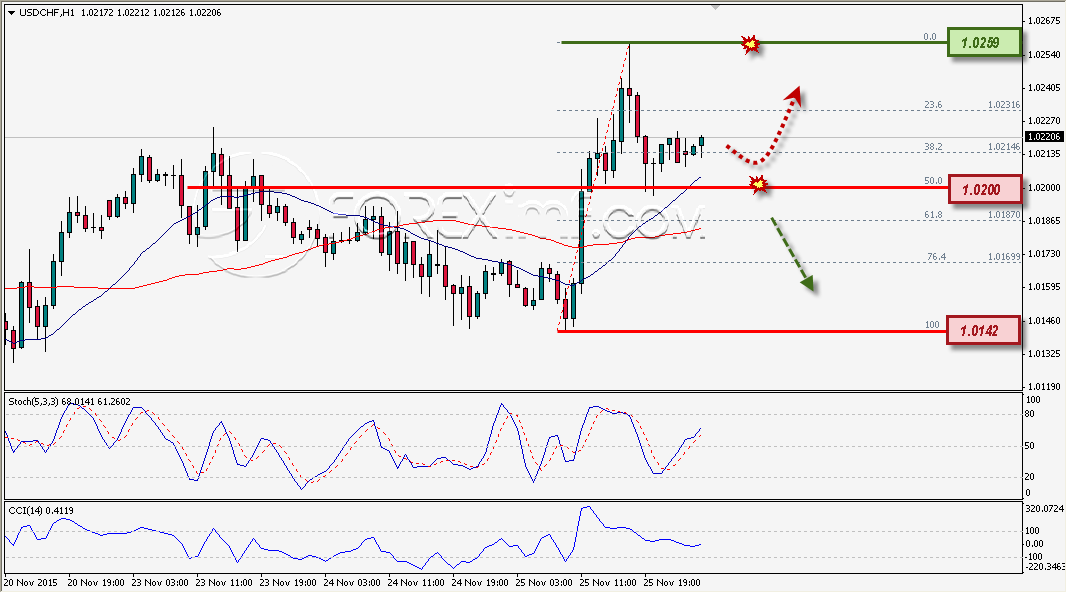Click the 25 Nov 03:00 time label
The width and height of the screenshot is (1067, 593).
[544, 583]
